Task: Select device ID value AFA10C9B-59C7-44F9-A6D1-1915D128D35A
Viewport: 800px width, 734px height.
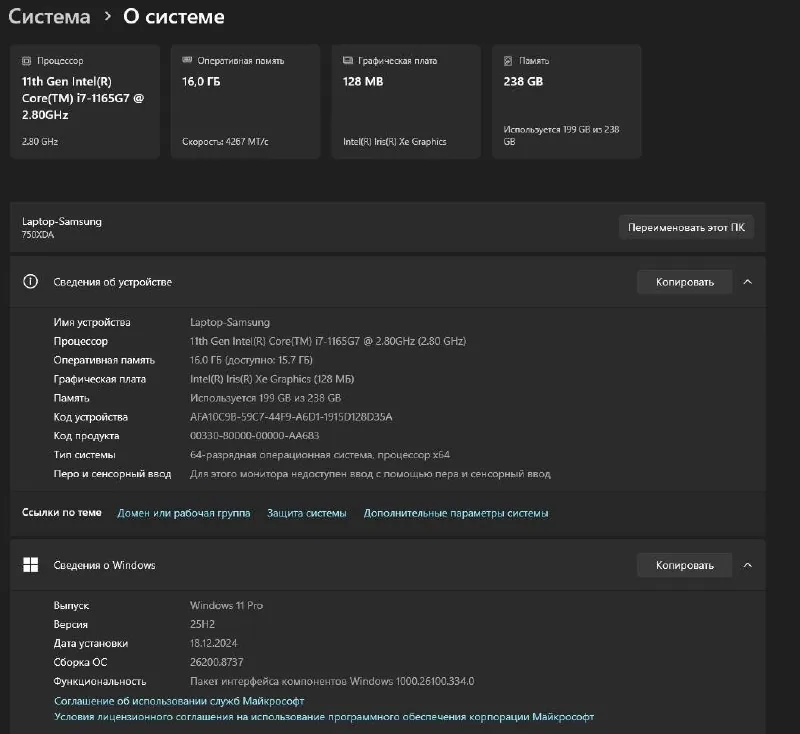Action: click(x=291, y=417)
